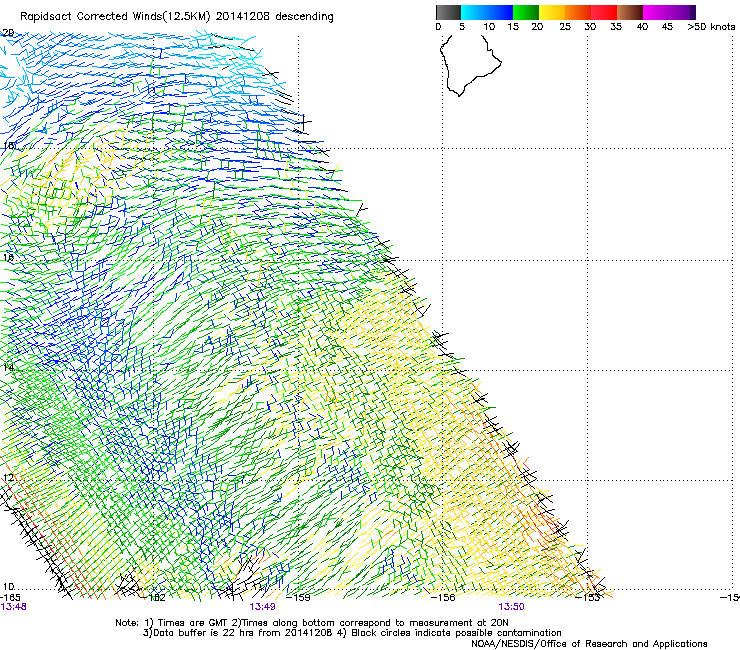
Task: Click the "35" legend scale label
Action: click(x=616, y=27)
